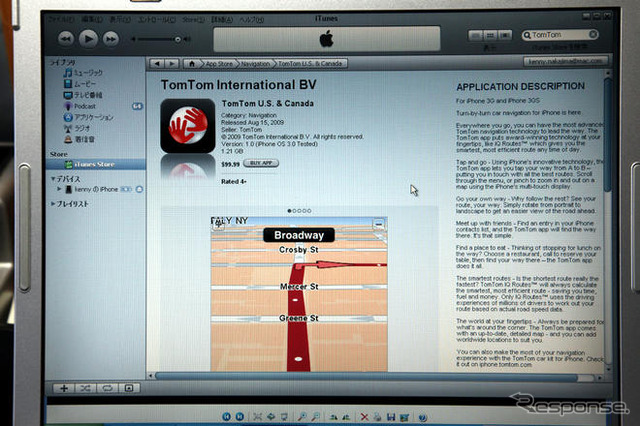The image size is (640, 426).
Task: Switch to Cover Flow view
Action: click(505, 36)
